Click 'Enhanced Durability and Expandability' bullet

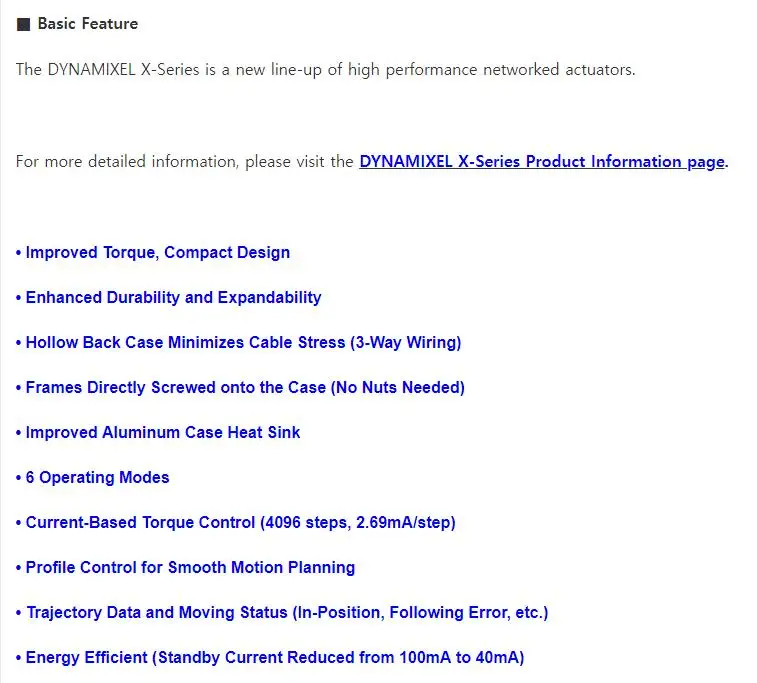168,297
